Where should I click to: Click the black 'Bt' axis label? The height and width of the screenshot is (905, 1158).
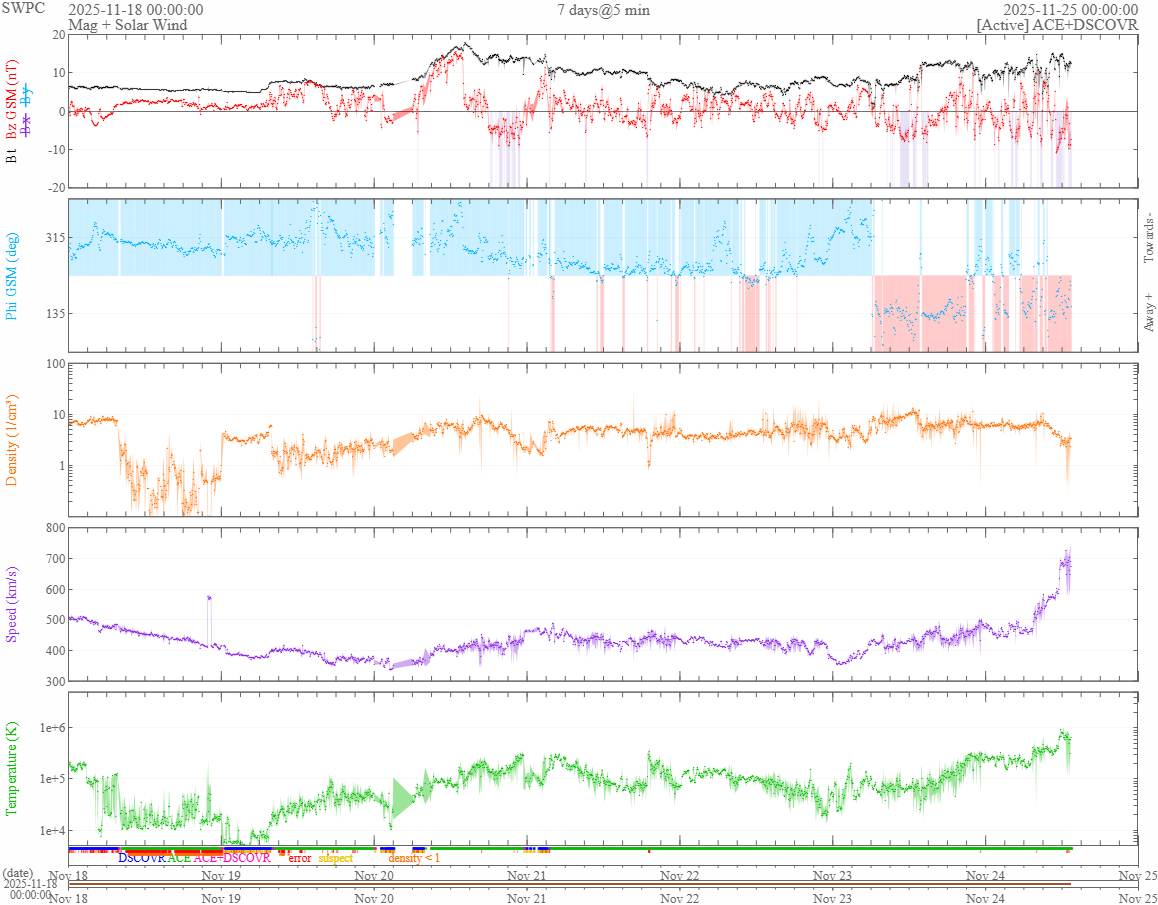[x=12, y=154]
